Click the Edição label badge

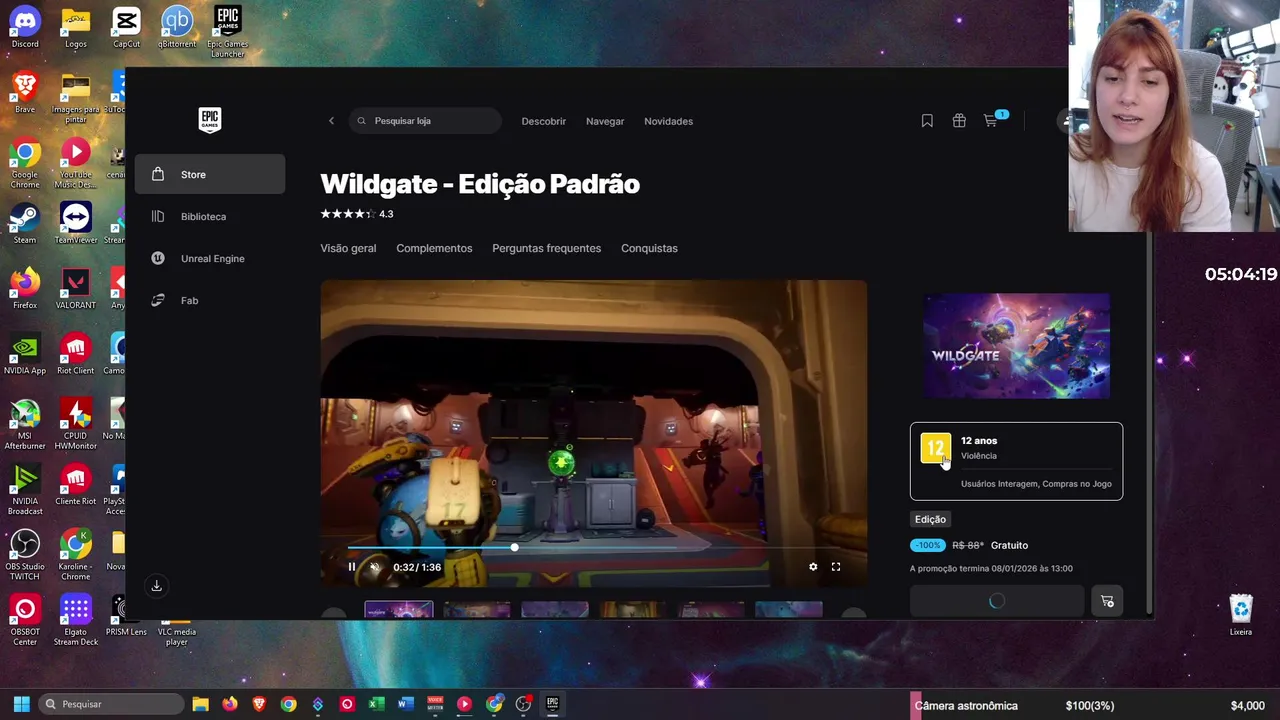(930, 519)
